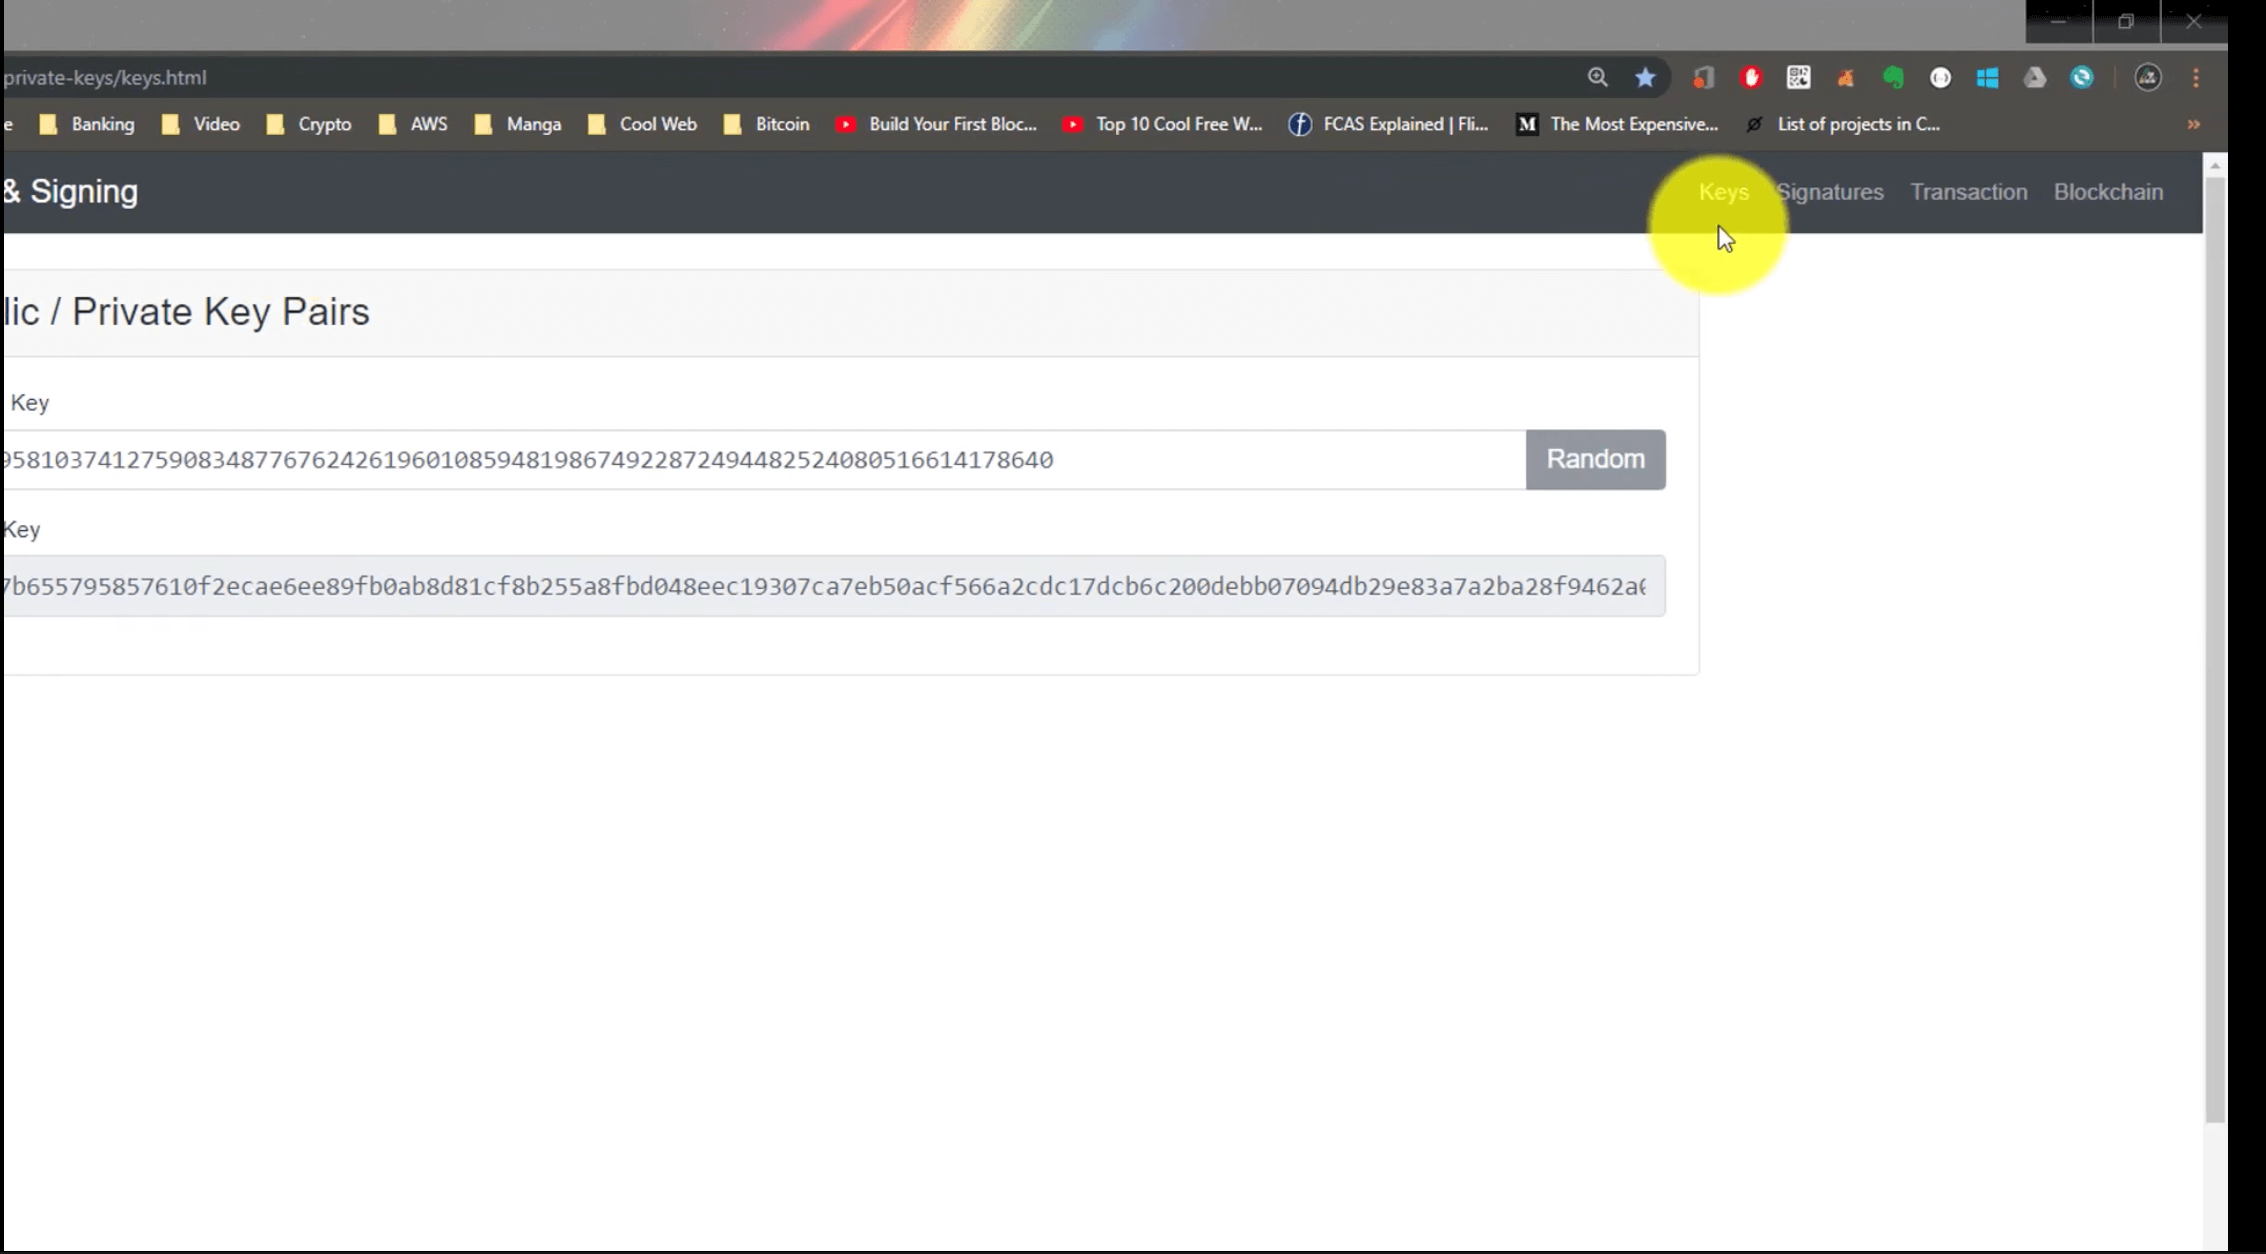
Task: Select the public key input field
Action: coord(823,585)
